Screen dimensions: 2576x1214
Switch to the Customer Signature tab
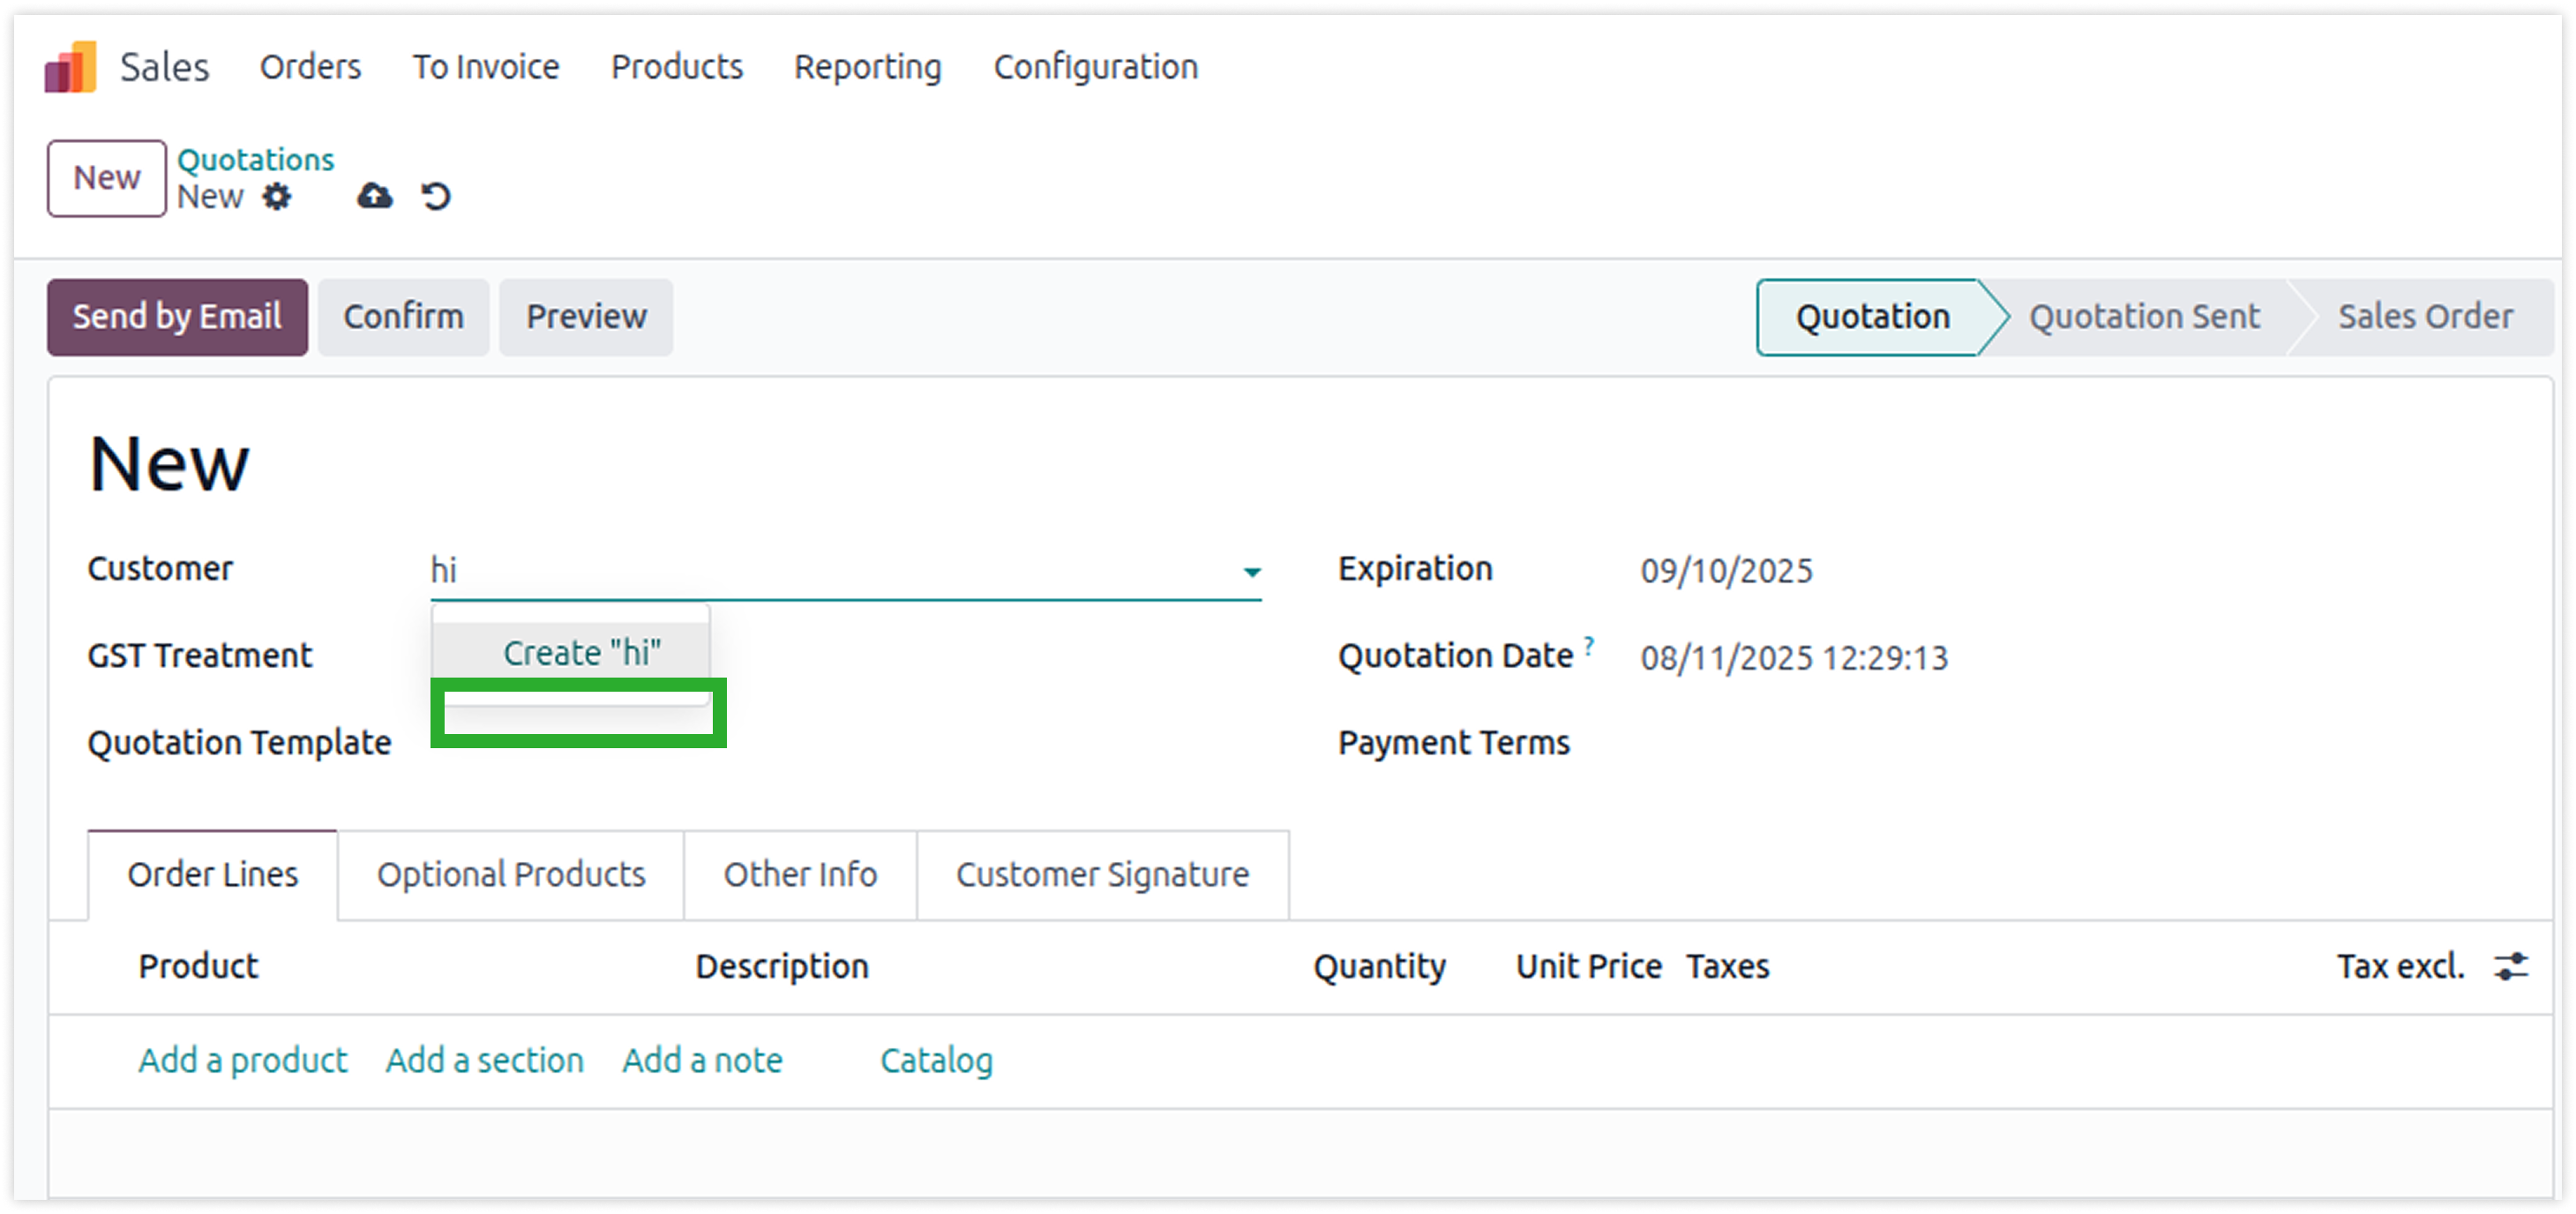[x=1103, y=875]
